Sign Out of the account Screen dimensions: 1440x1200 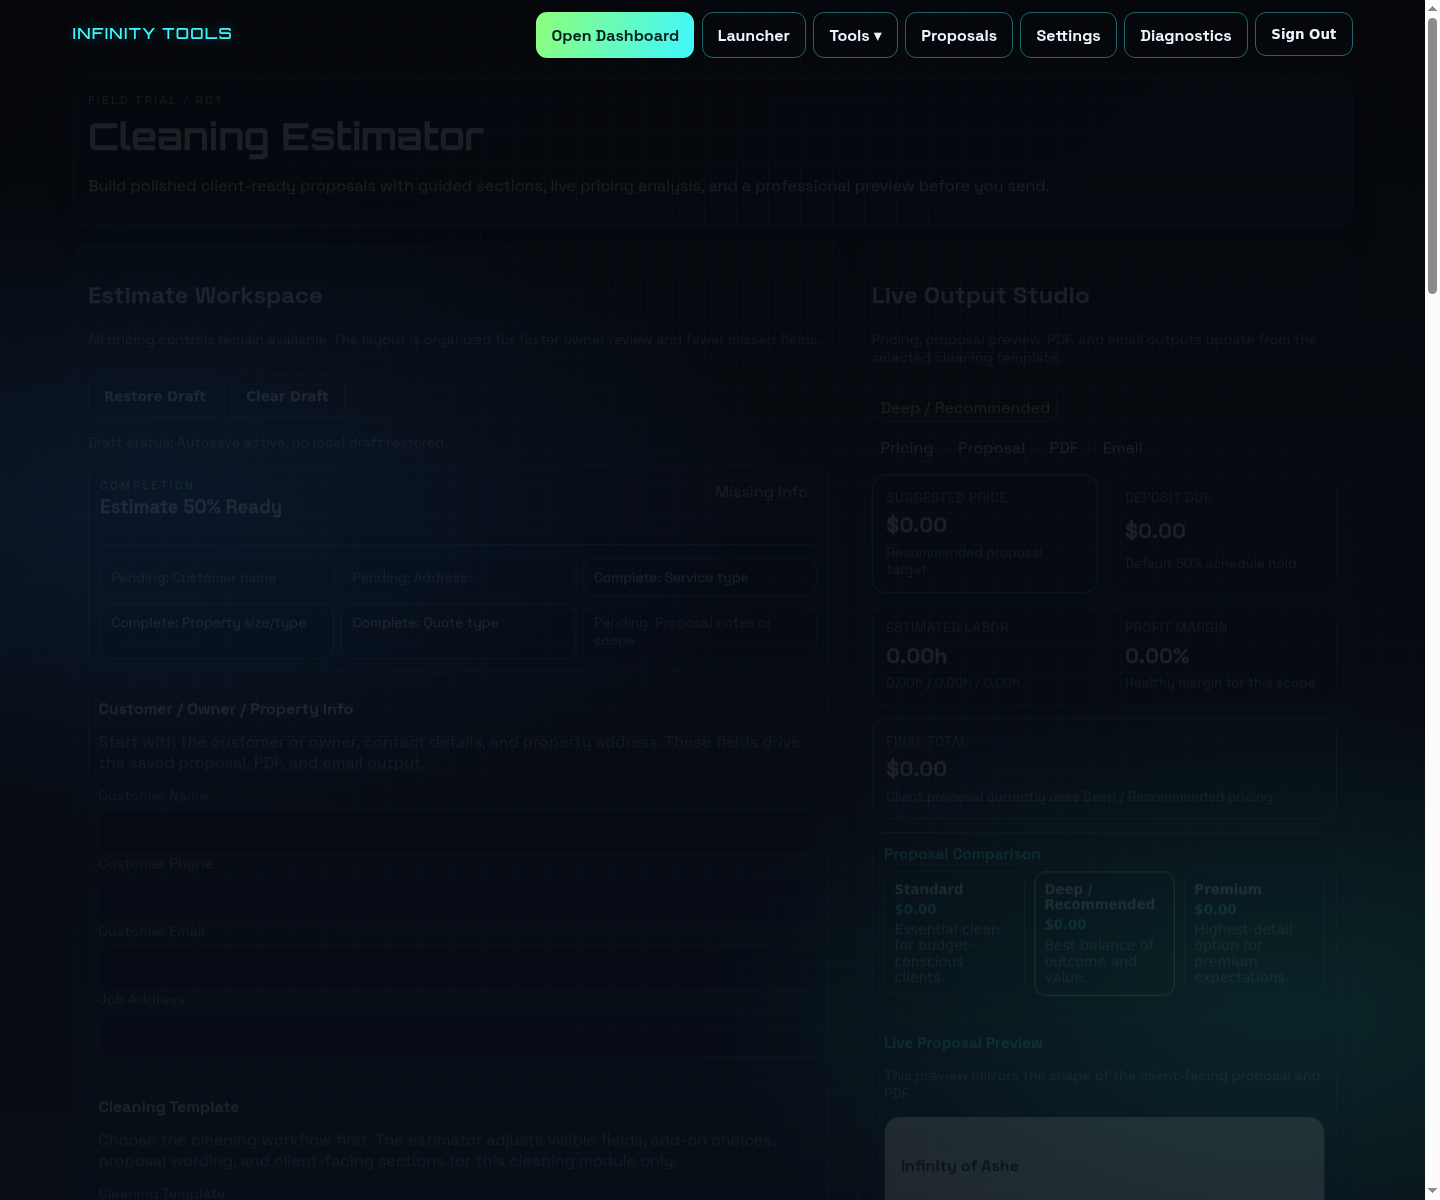1304,34
